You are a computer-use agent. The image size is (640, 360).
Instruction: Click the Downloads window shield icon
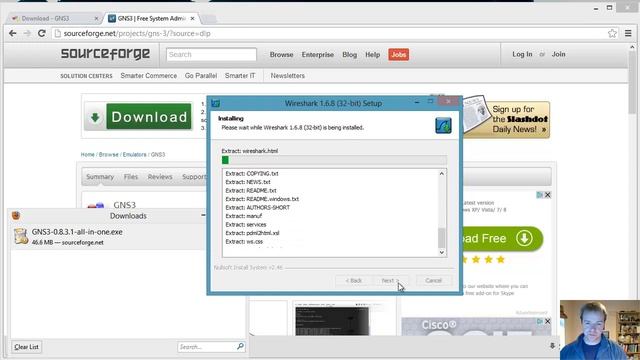(16, 216)
